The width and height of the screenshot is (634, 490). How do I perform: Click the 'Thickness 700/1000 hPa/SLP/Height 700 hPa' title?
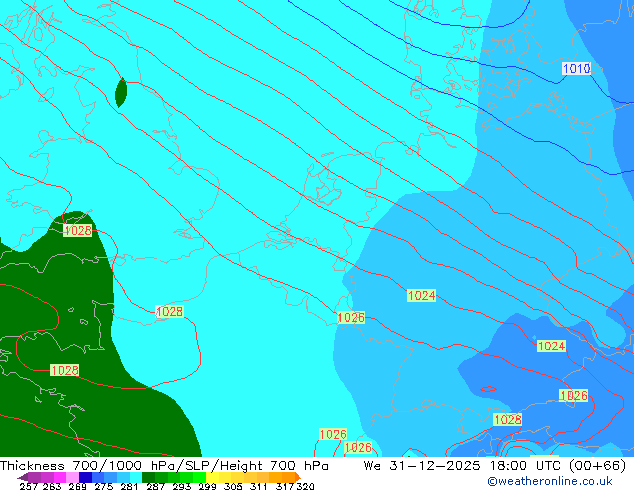click(164, 466)
